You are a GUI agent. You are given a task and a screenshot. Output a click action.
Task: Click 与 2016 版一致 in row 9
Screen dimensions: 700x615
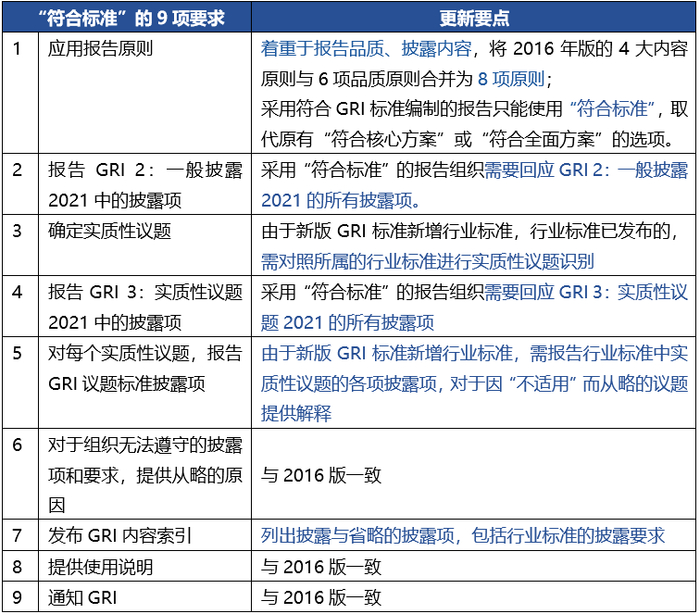(321, 598)
